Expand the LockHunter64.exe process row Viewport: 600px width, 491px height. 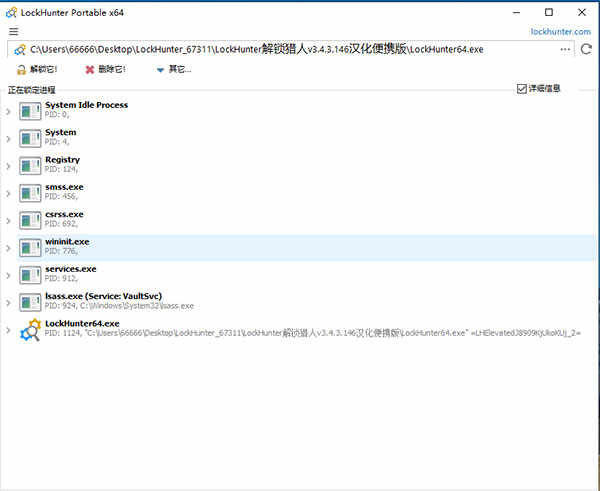pos(8,330)
